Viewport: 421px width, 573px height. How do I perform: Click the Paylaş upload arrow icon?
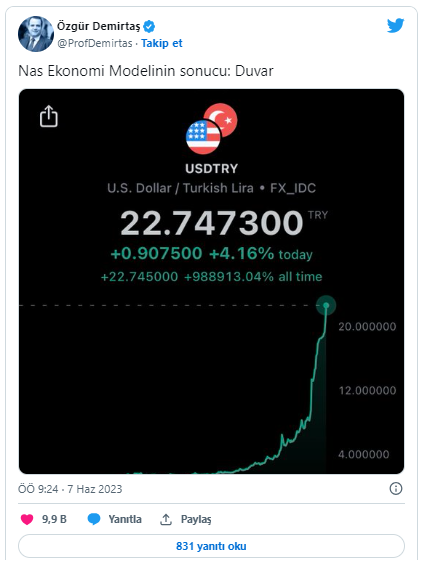point(166,519)
